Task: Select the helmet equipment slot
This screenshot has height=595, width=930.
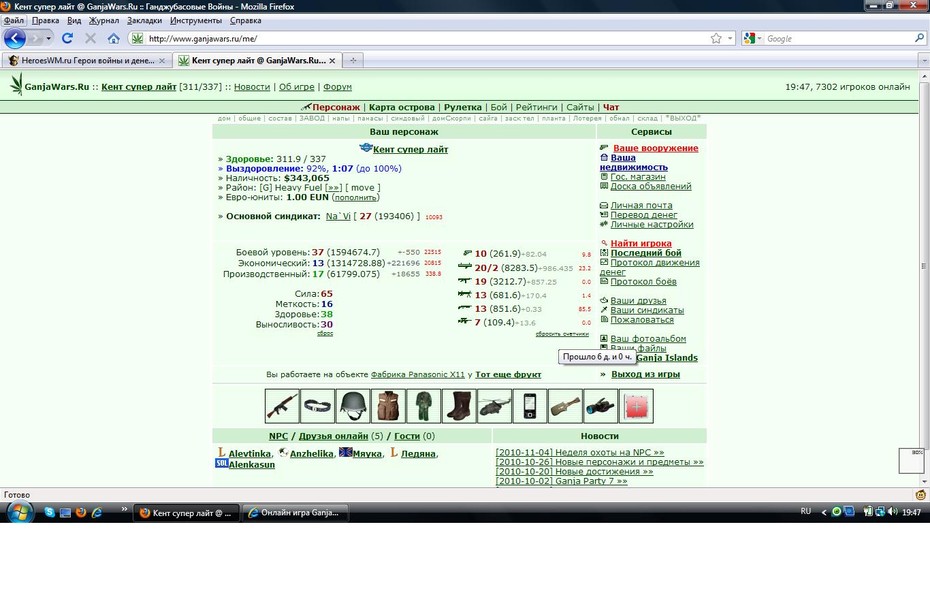Action: point(353,406)
